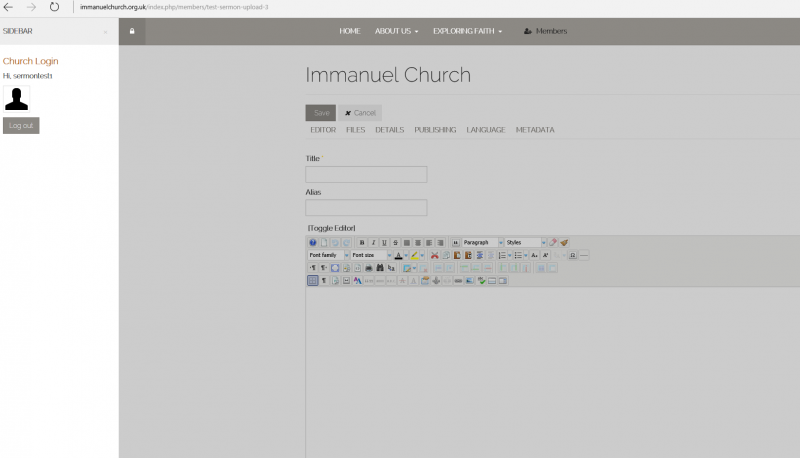Click the cut scissors icon
Screen dimensions: 800x458
(x=435, y=255)
